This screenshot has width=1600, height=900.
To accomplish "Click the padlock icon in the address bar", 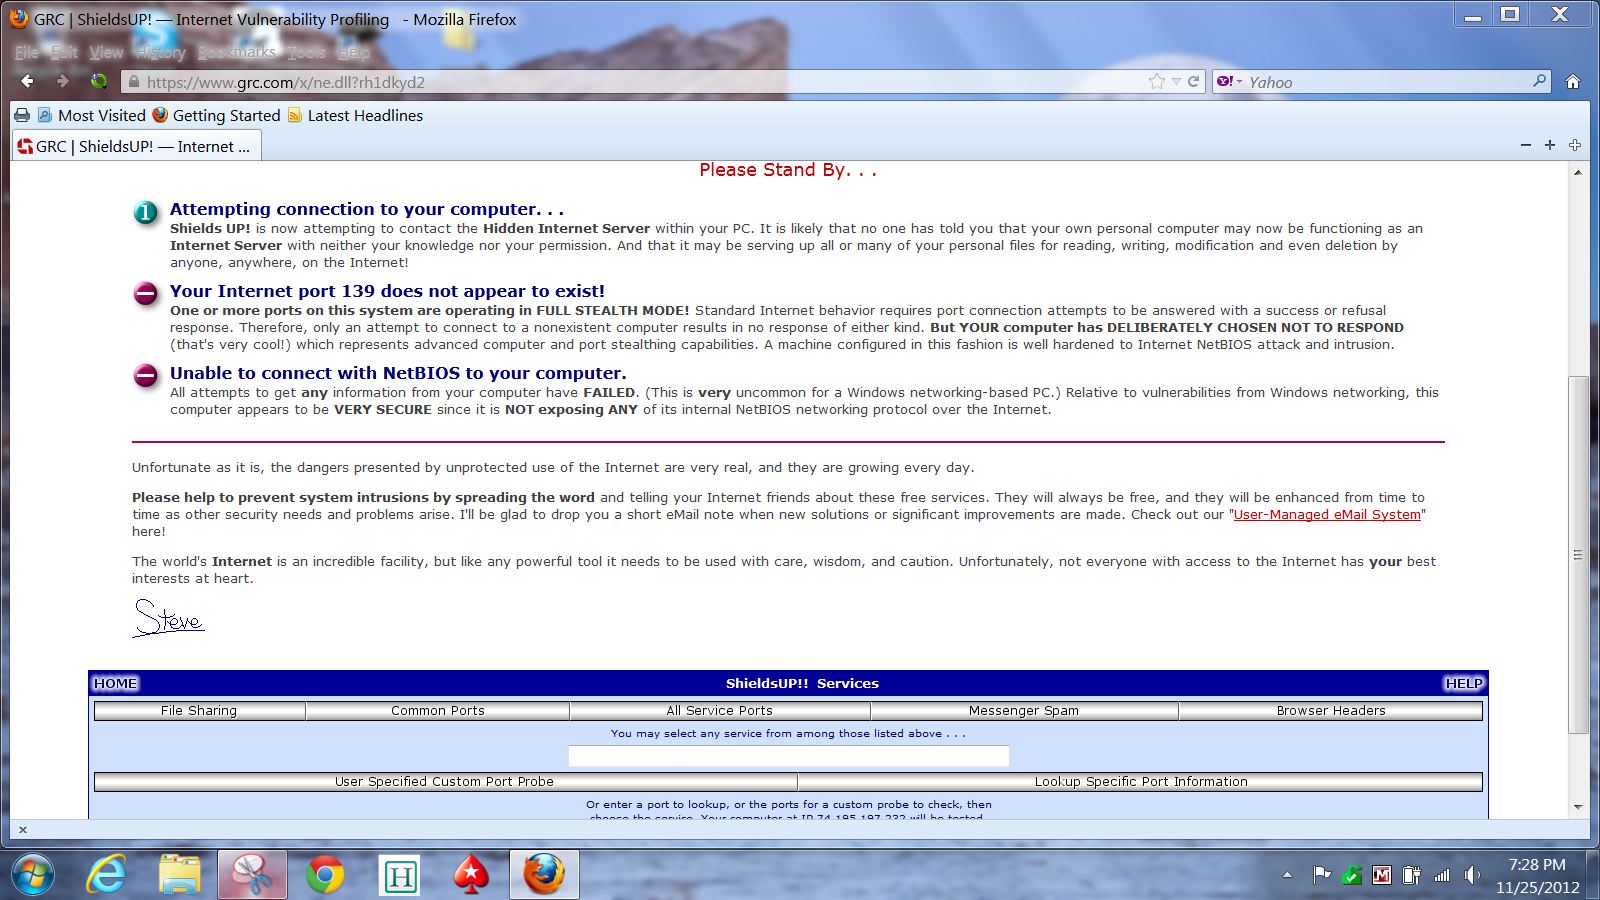I will click(x=132, y=82).
